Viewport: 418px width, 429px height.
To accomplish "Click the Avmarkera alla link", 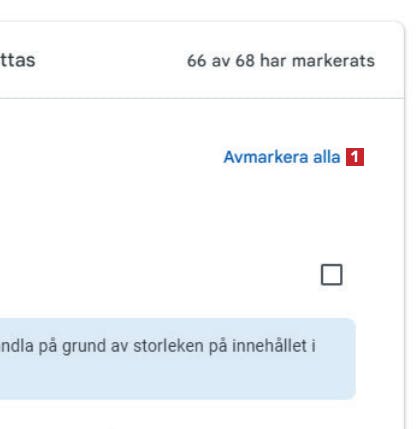I will [282, 157].
